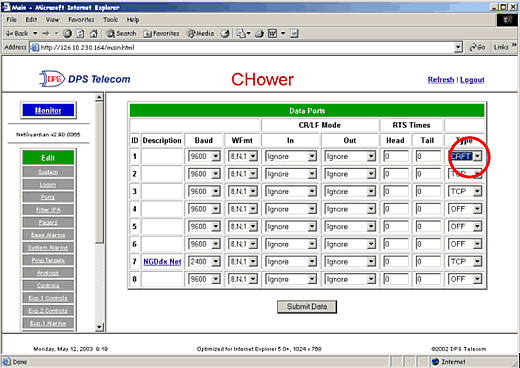Viewport: 520px width, 368px height.
Task: Click the Logout link
Action: point(472,80)
